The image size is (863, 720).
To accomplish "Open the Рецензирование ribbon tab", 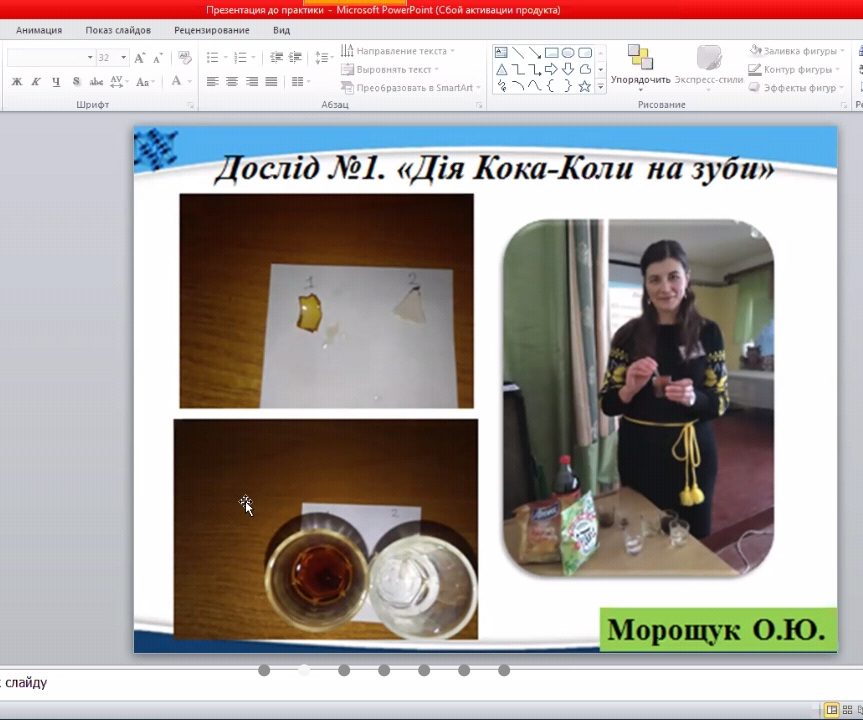I will click(211, 30).
